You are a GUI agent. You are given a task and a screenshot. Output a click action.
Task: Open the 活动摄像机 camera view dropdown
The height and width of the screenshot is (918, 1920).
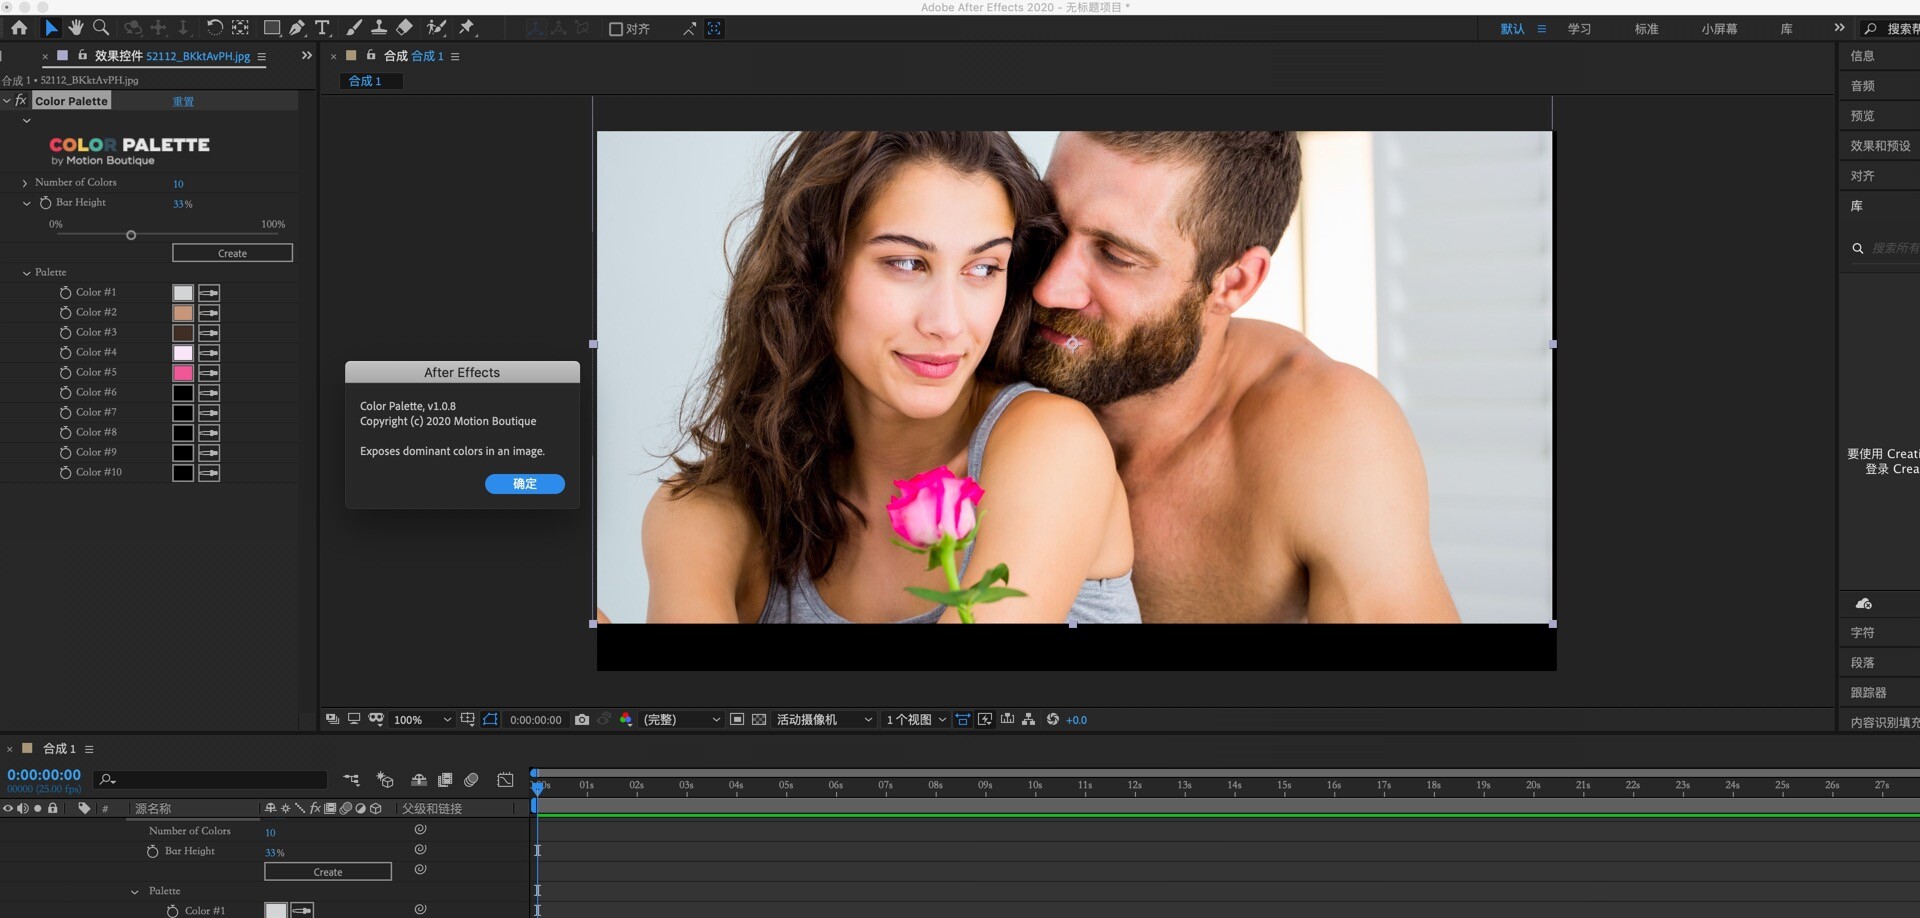point(824,720)
